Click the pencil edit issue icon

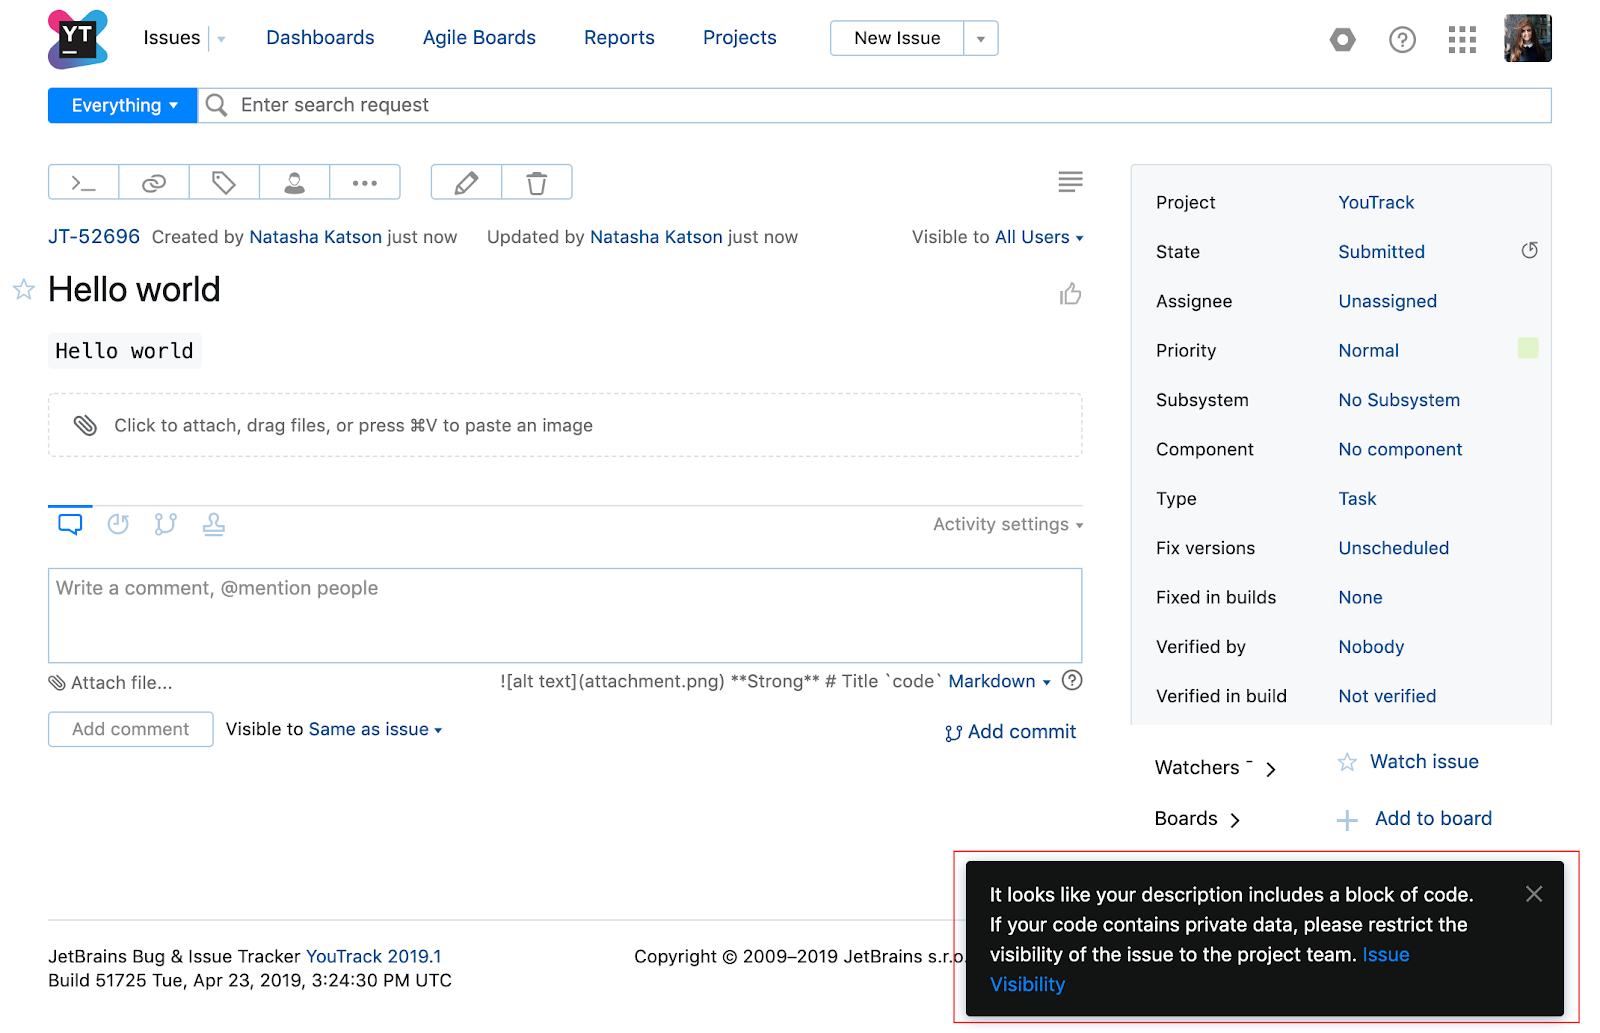click(x=466, y=183)
